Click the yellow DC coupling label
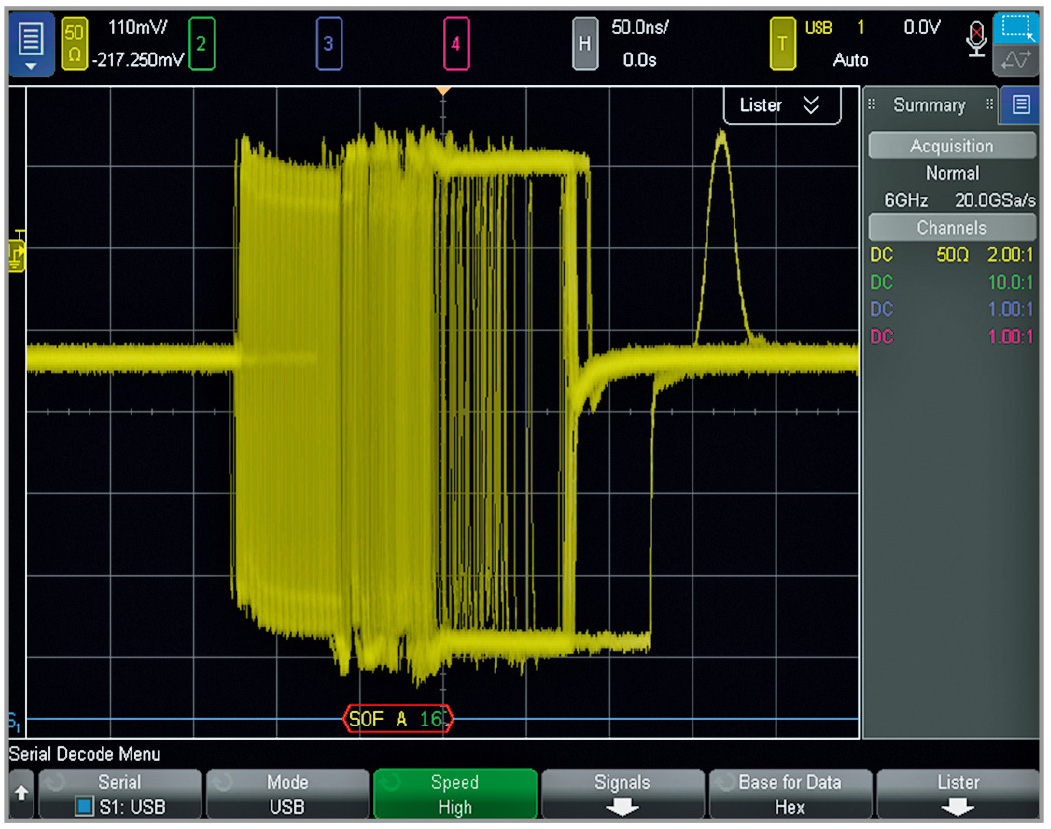This screenshot has height=829, width=1051. tap(881, 255)
